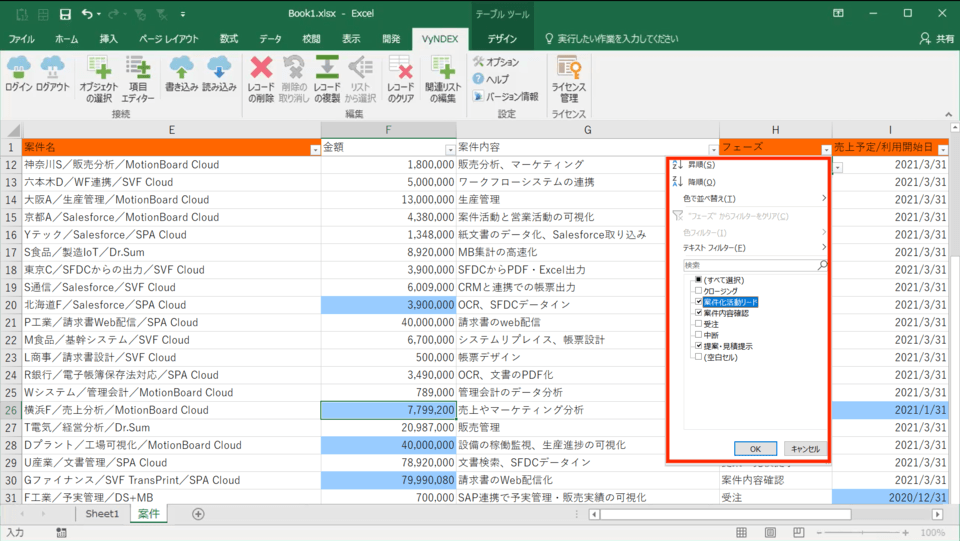
Task: Uncheck the 案件内容確認 filter checkbox
Action: [x=698, y=312]
